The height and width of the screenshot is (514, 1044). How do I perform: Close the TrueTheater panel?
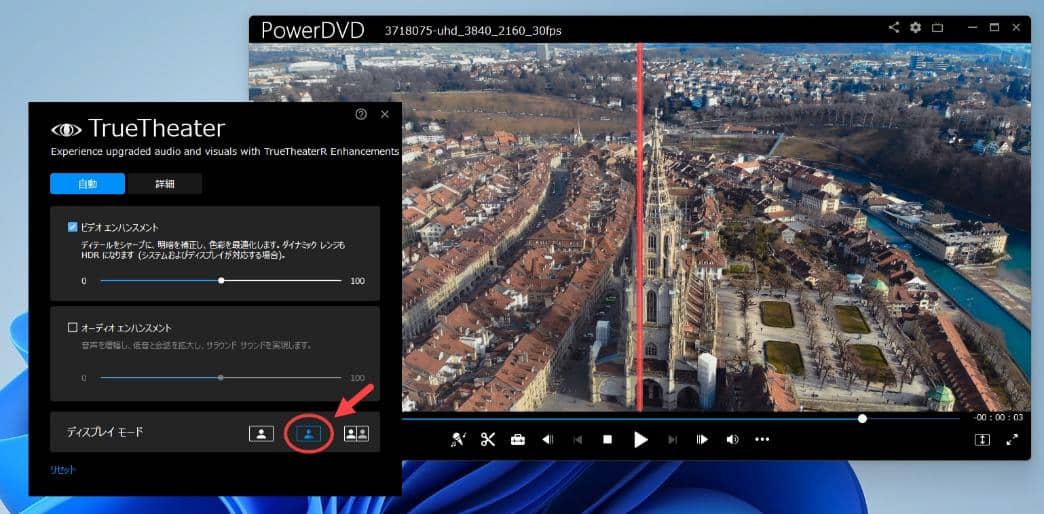385,114
